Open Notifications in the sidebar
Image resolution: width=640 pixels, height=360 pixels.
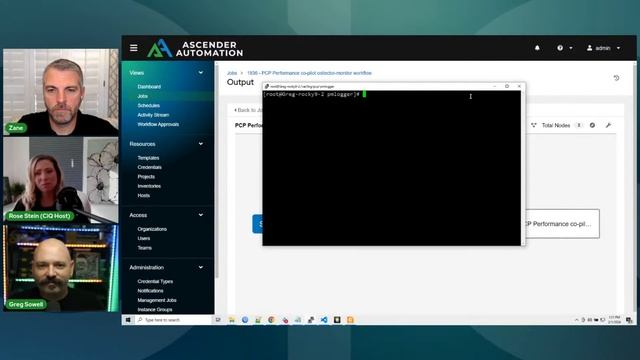(150, 291)
